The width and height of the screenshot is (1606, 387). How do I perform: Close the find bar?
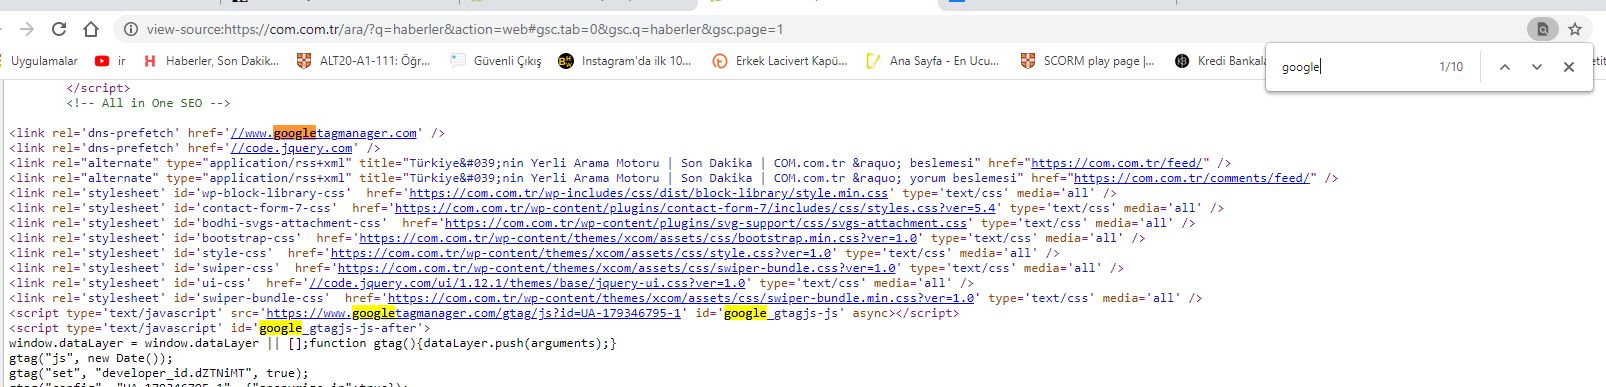[1569, 67]
